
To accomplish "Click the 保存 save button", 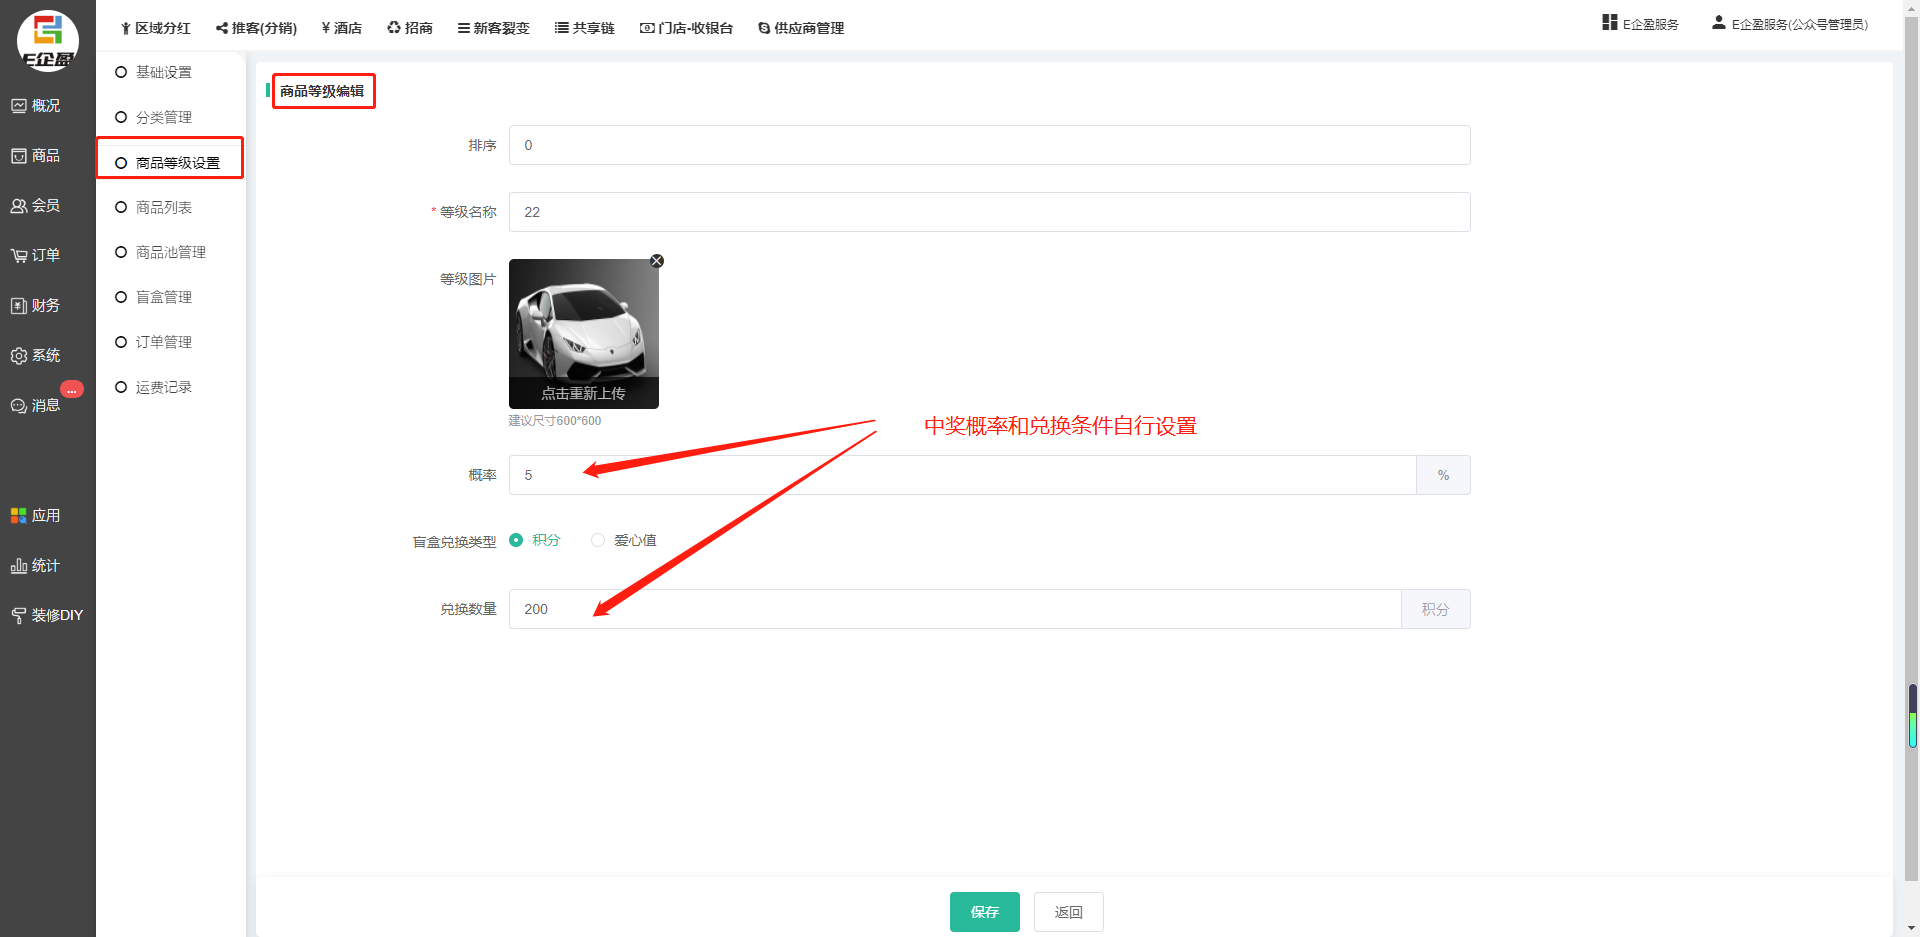I will pos(984,912).
